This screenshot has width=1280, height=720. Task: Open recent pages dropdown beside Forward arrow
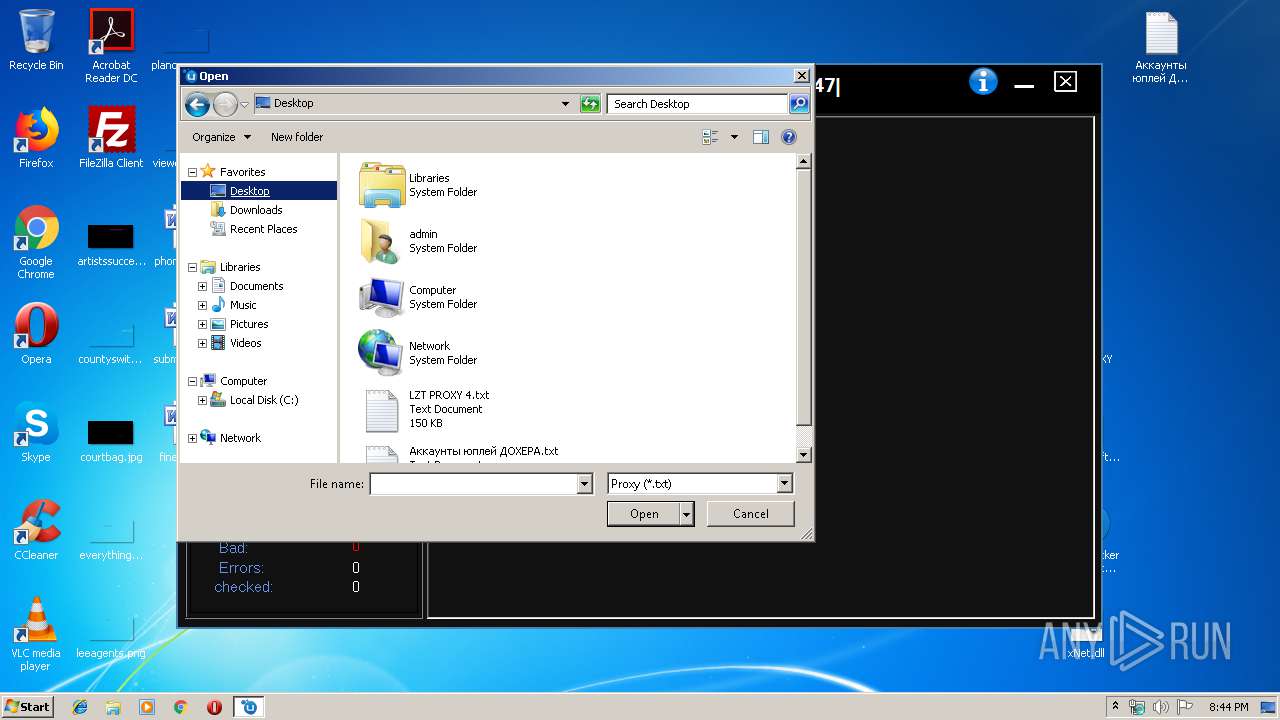pyautogui.click(x=244, y=104)
